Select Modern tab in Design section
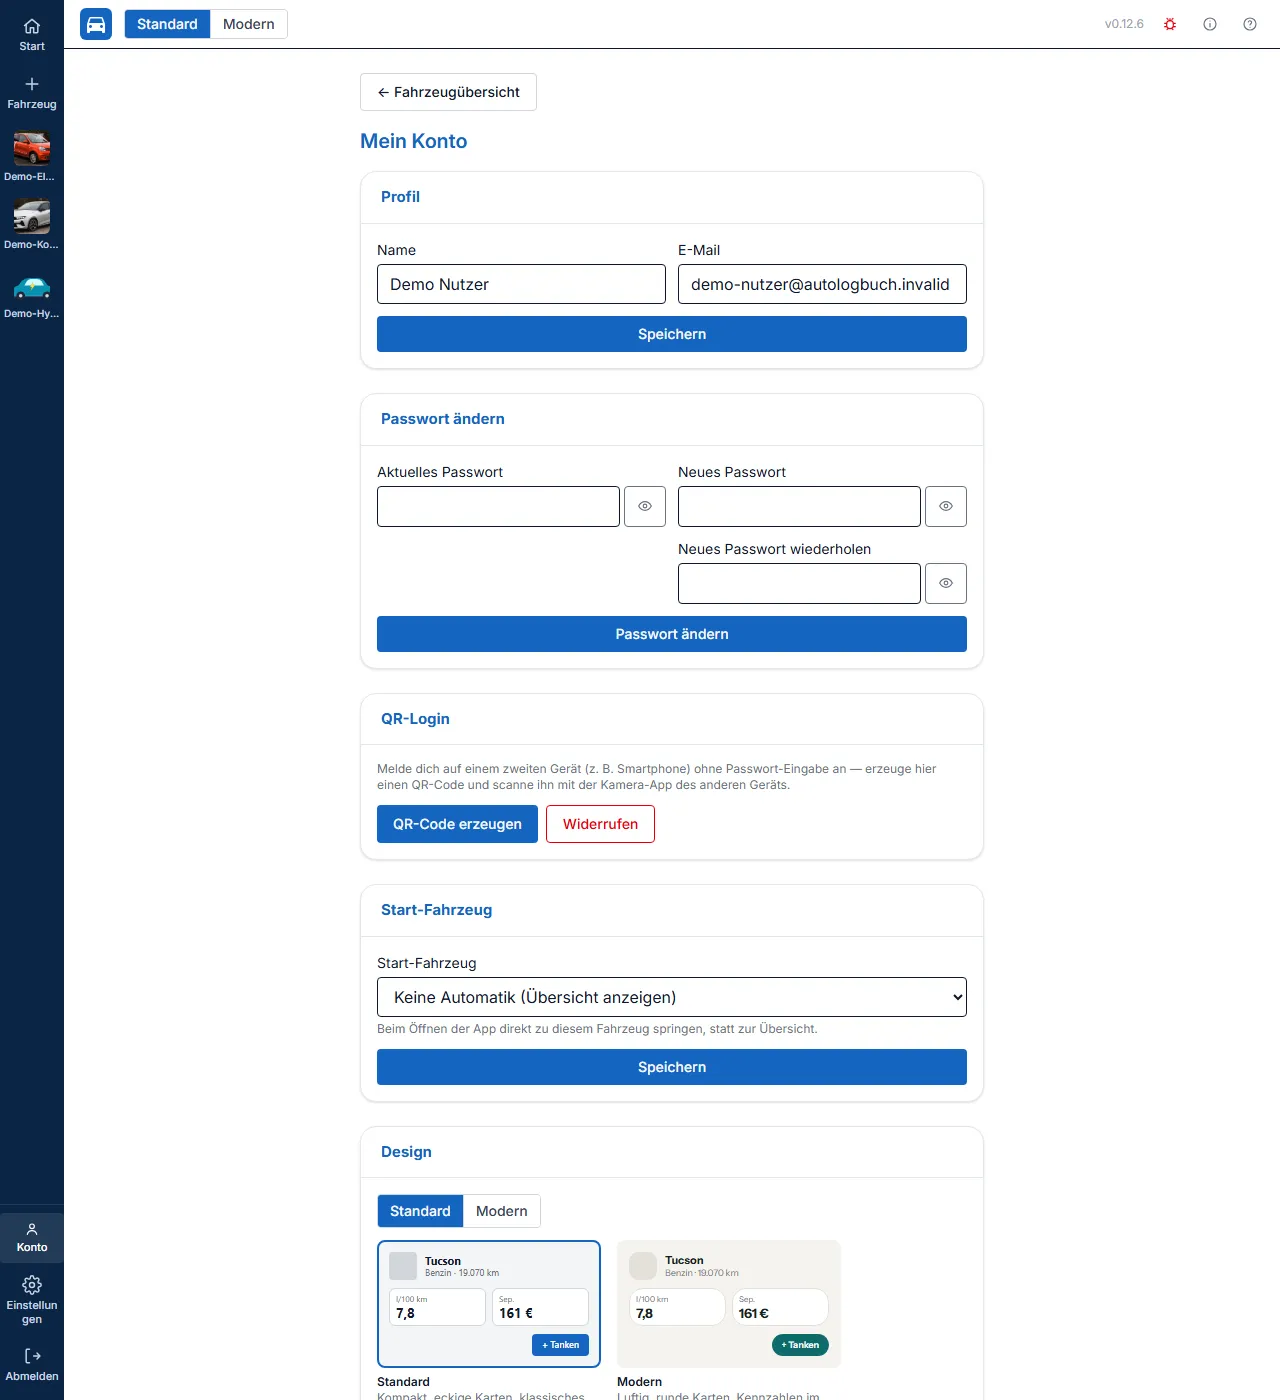This screenshot has width=1280, height=1400. 502,1211
